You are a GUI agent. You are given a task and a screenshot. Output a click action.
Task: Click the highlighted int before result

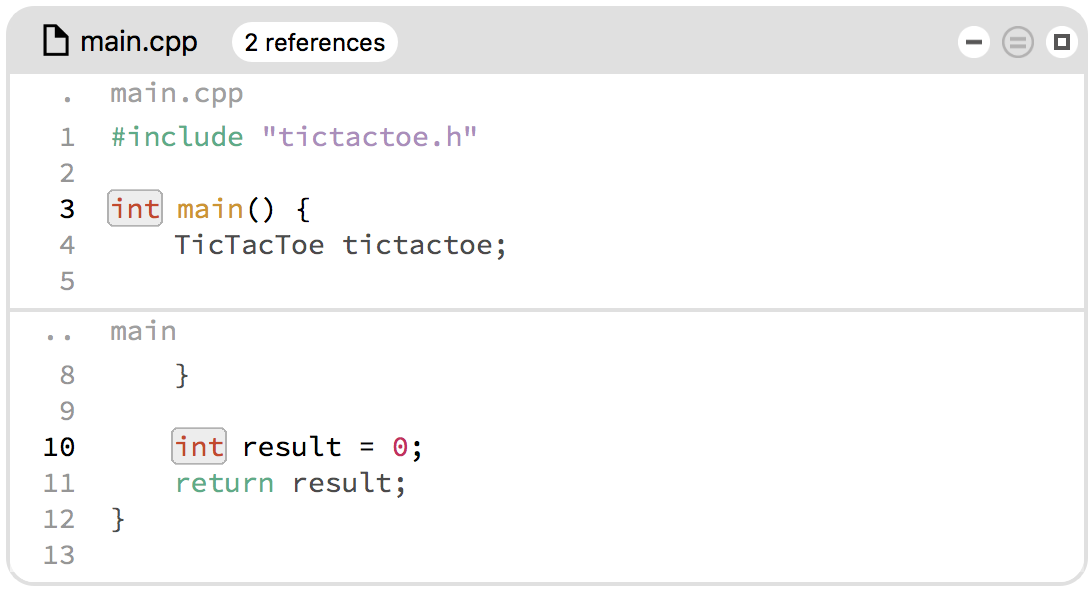click(199, 447)
